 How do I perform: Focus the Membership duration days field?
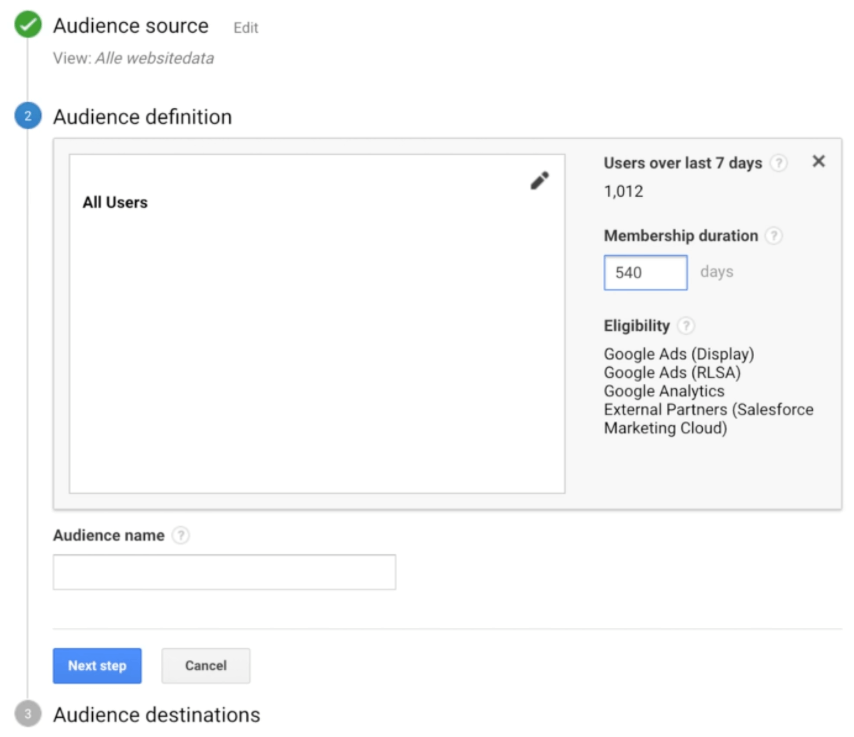pos(645,272)
